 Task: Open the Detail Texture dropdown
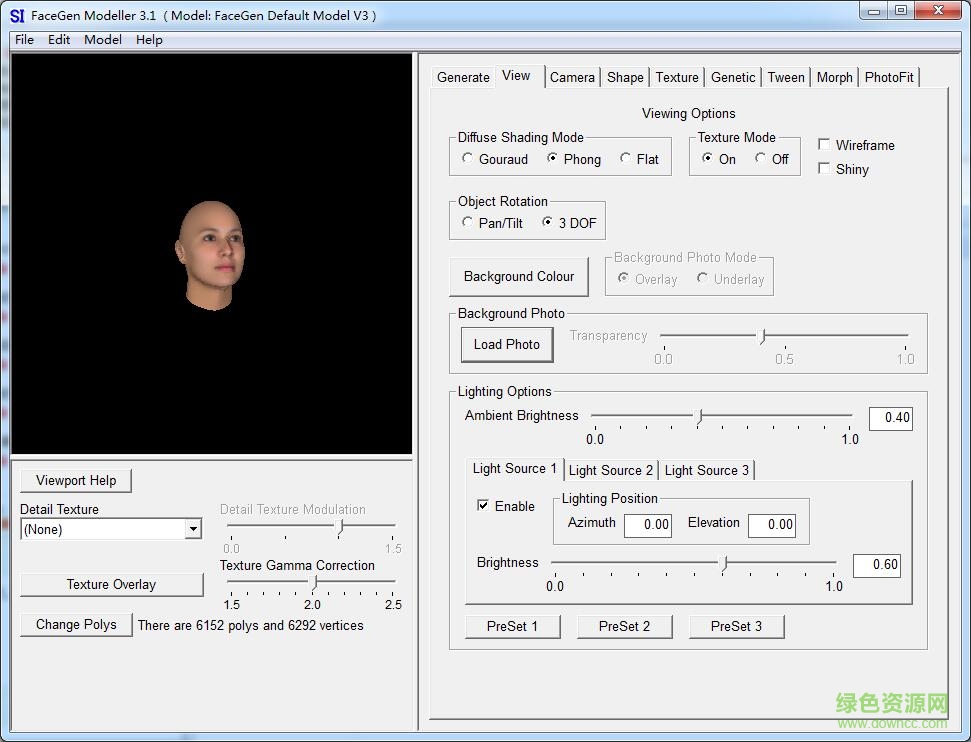coord(194,529)
